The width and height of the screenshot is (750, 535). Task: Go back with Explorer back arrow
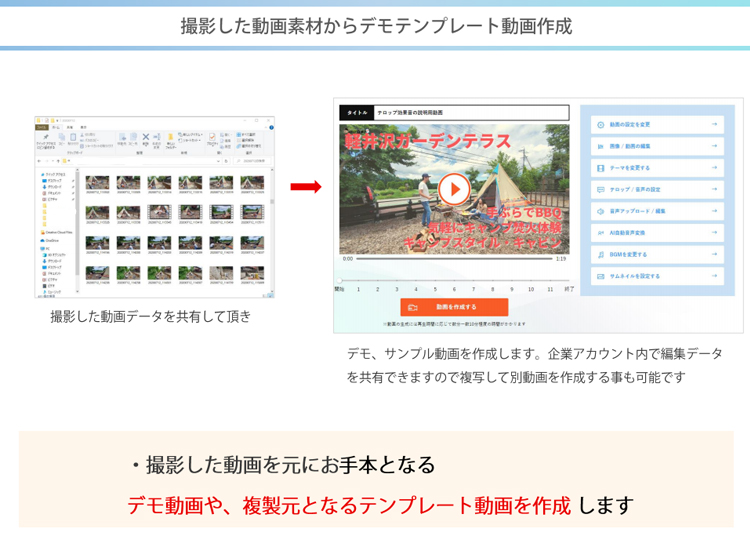(x=40, y=161)
